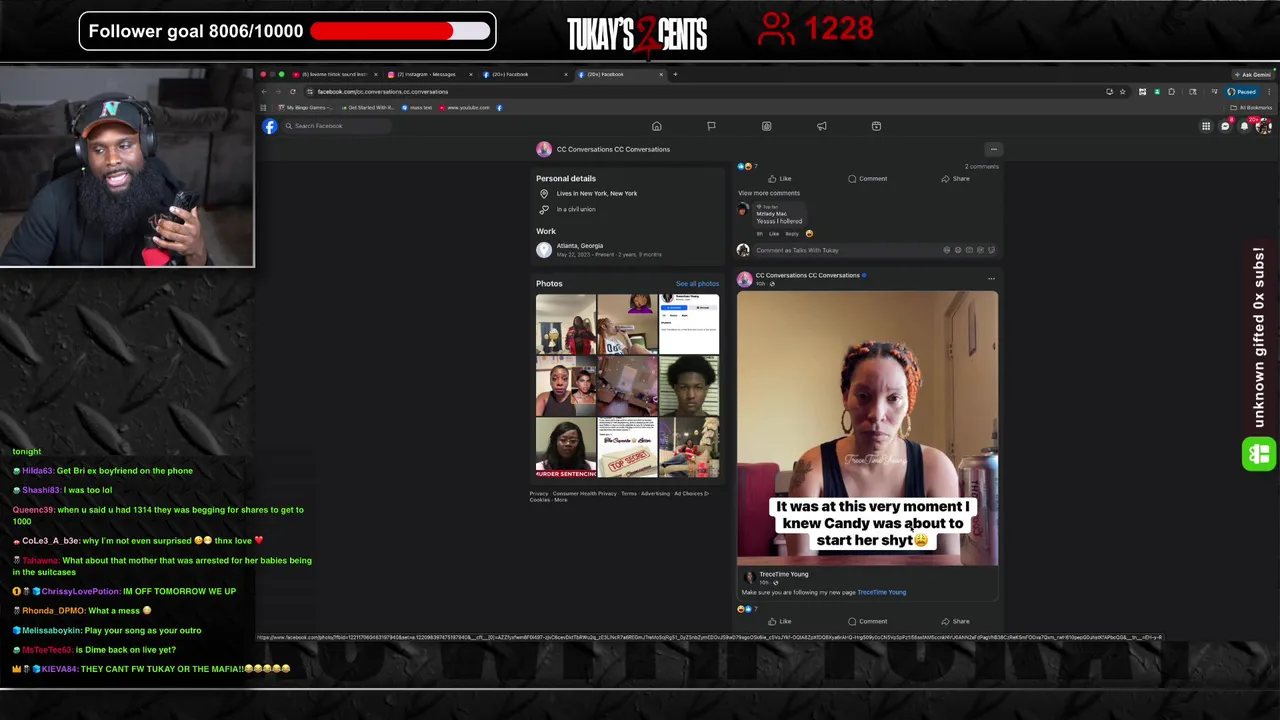Viewport: 1280px width, 720px height.
Task: Comment on the top post
Action: click(867, 179)
